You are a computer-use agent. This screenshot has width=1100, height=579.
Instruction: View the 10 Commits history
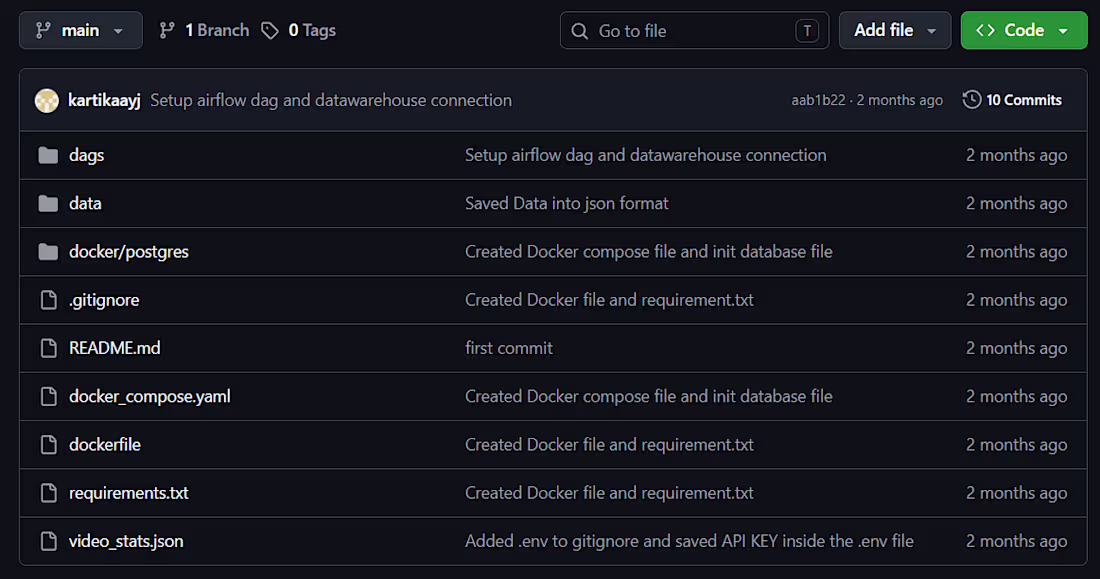pos(1012,100)
